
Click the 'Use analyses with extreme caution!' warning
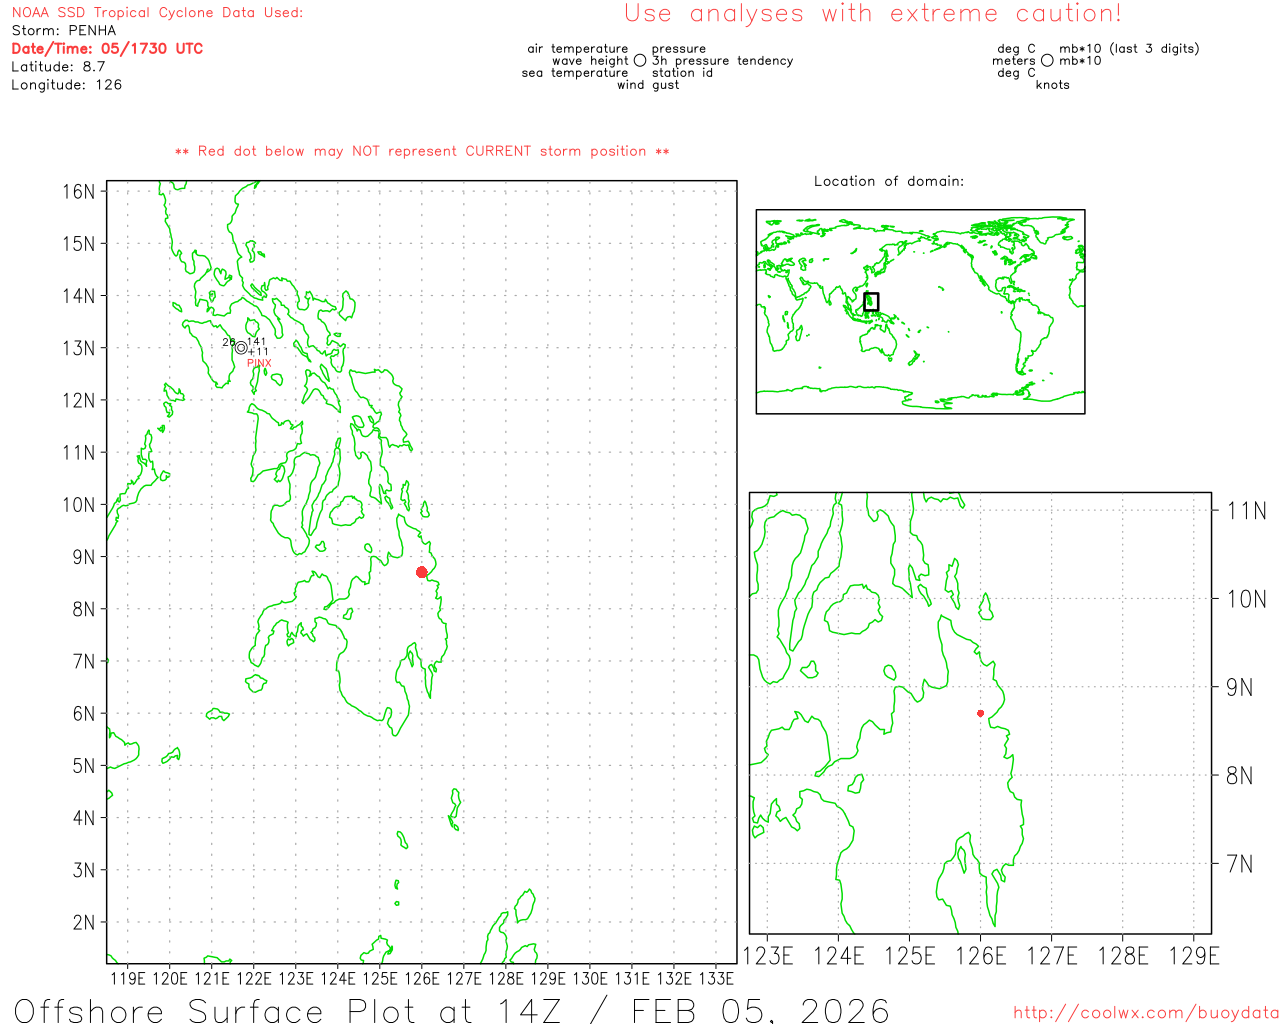pyautogui.click(x=872, y=14)
